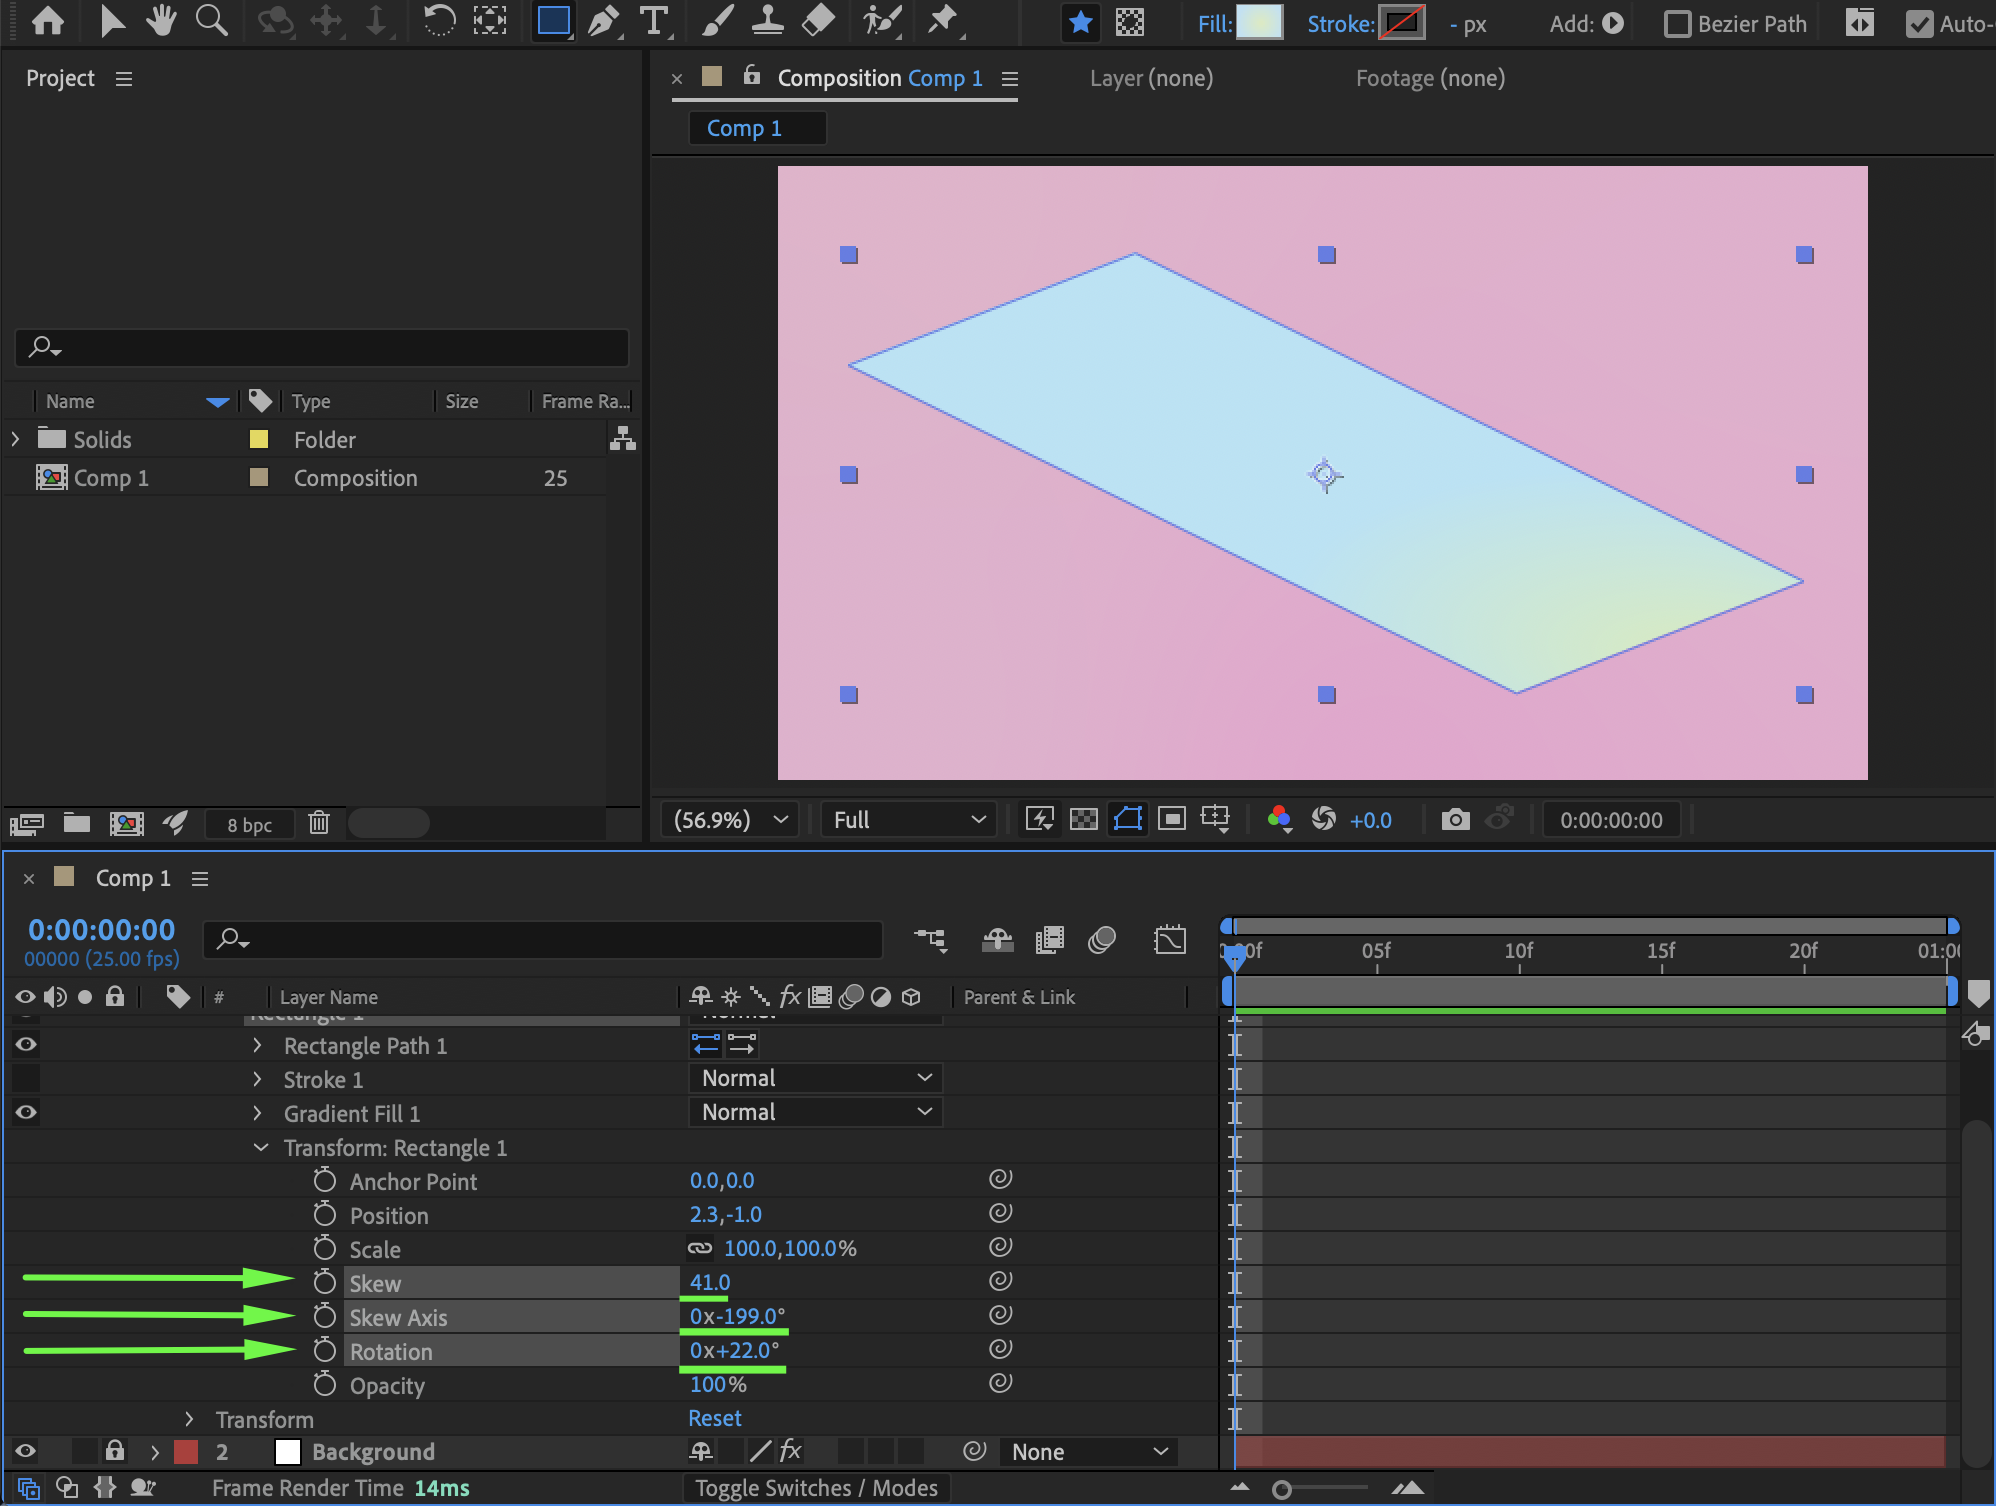Open the Fill color swatch
The height and width of the screenshot is (1506, 1996).
click(x=1259, y=23)
